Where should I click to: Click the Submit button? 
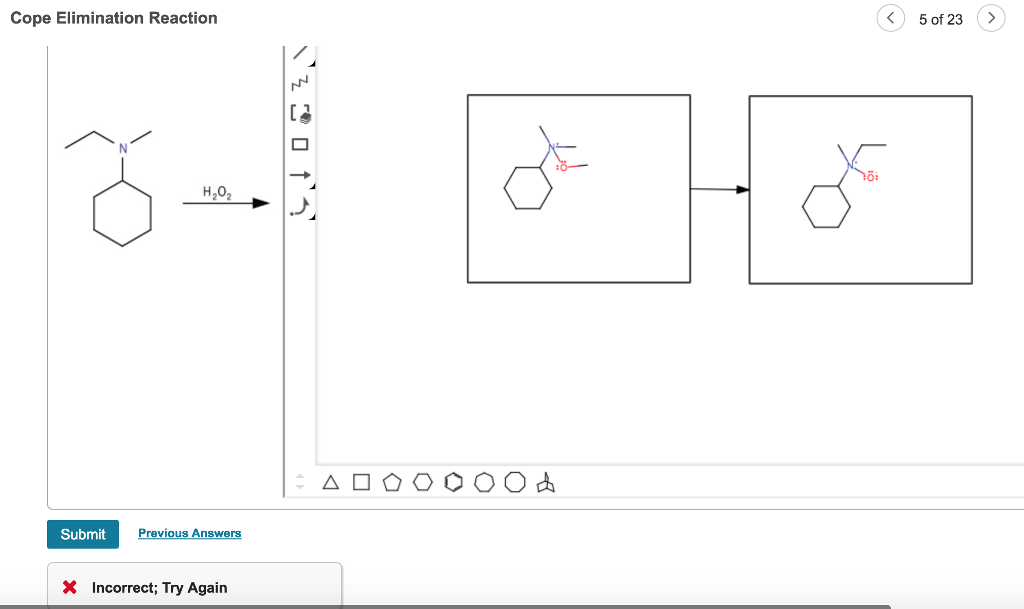click(82, 534)
